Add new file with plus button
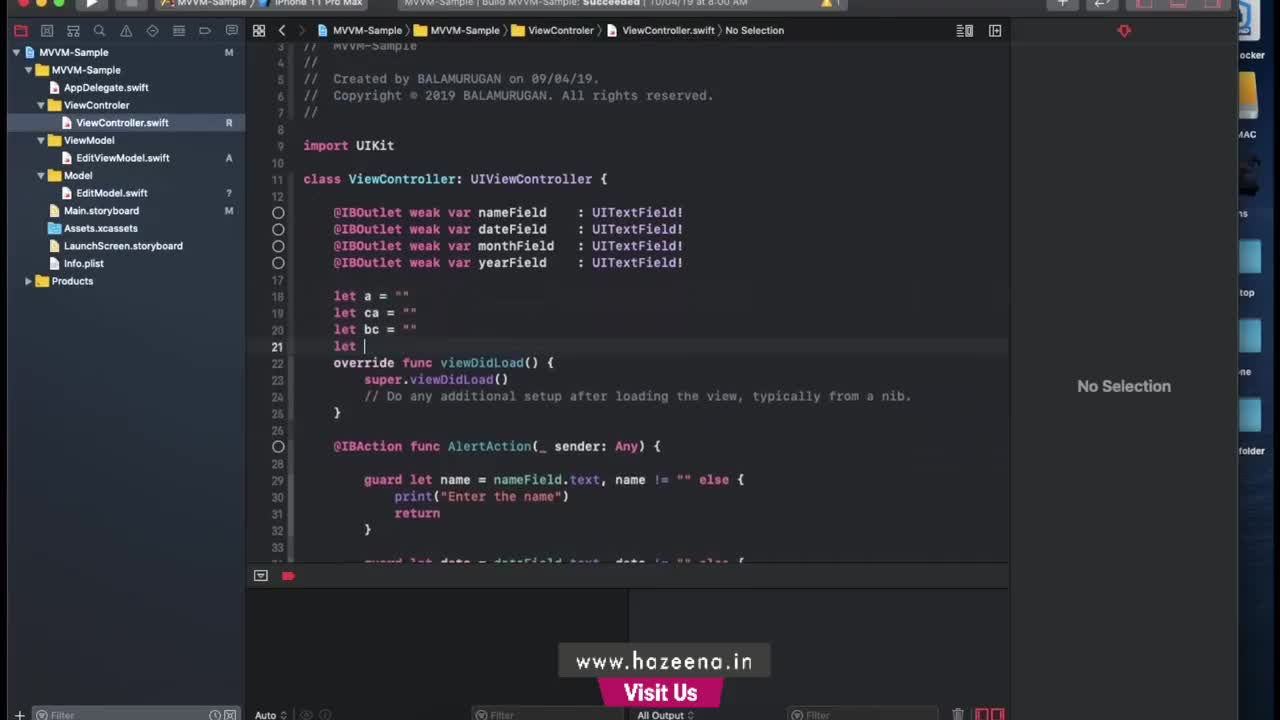Screen dimensions: 1280x720 19,714
